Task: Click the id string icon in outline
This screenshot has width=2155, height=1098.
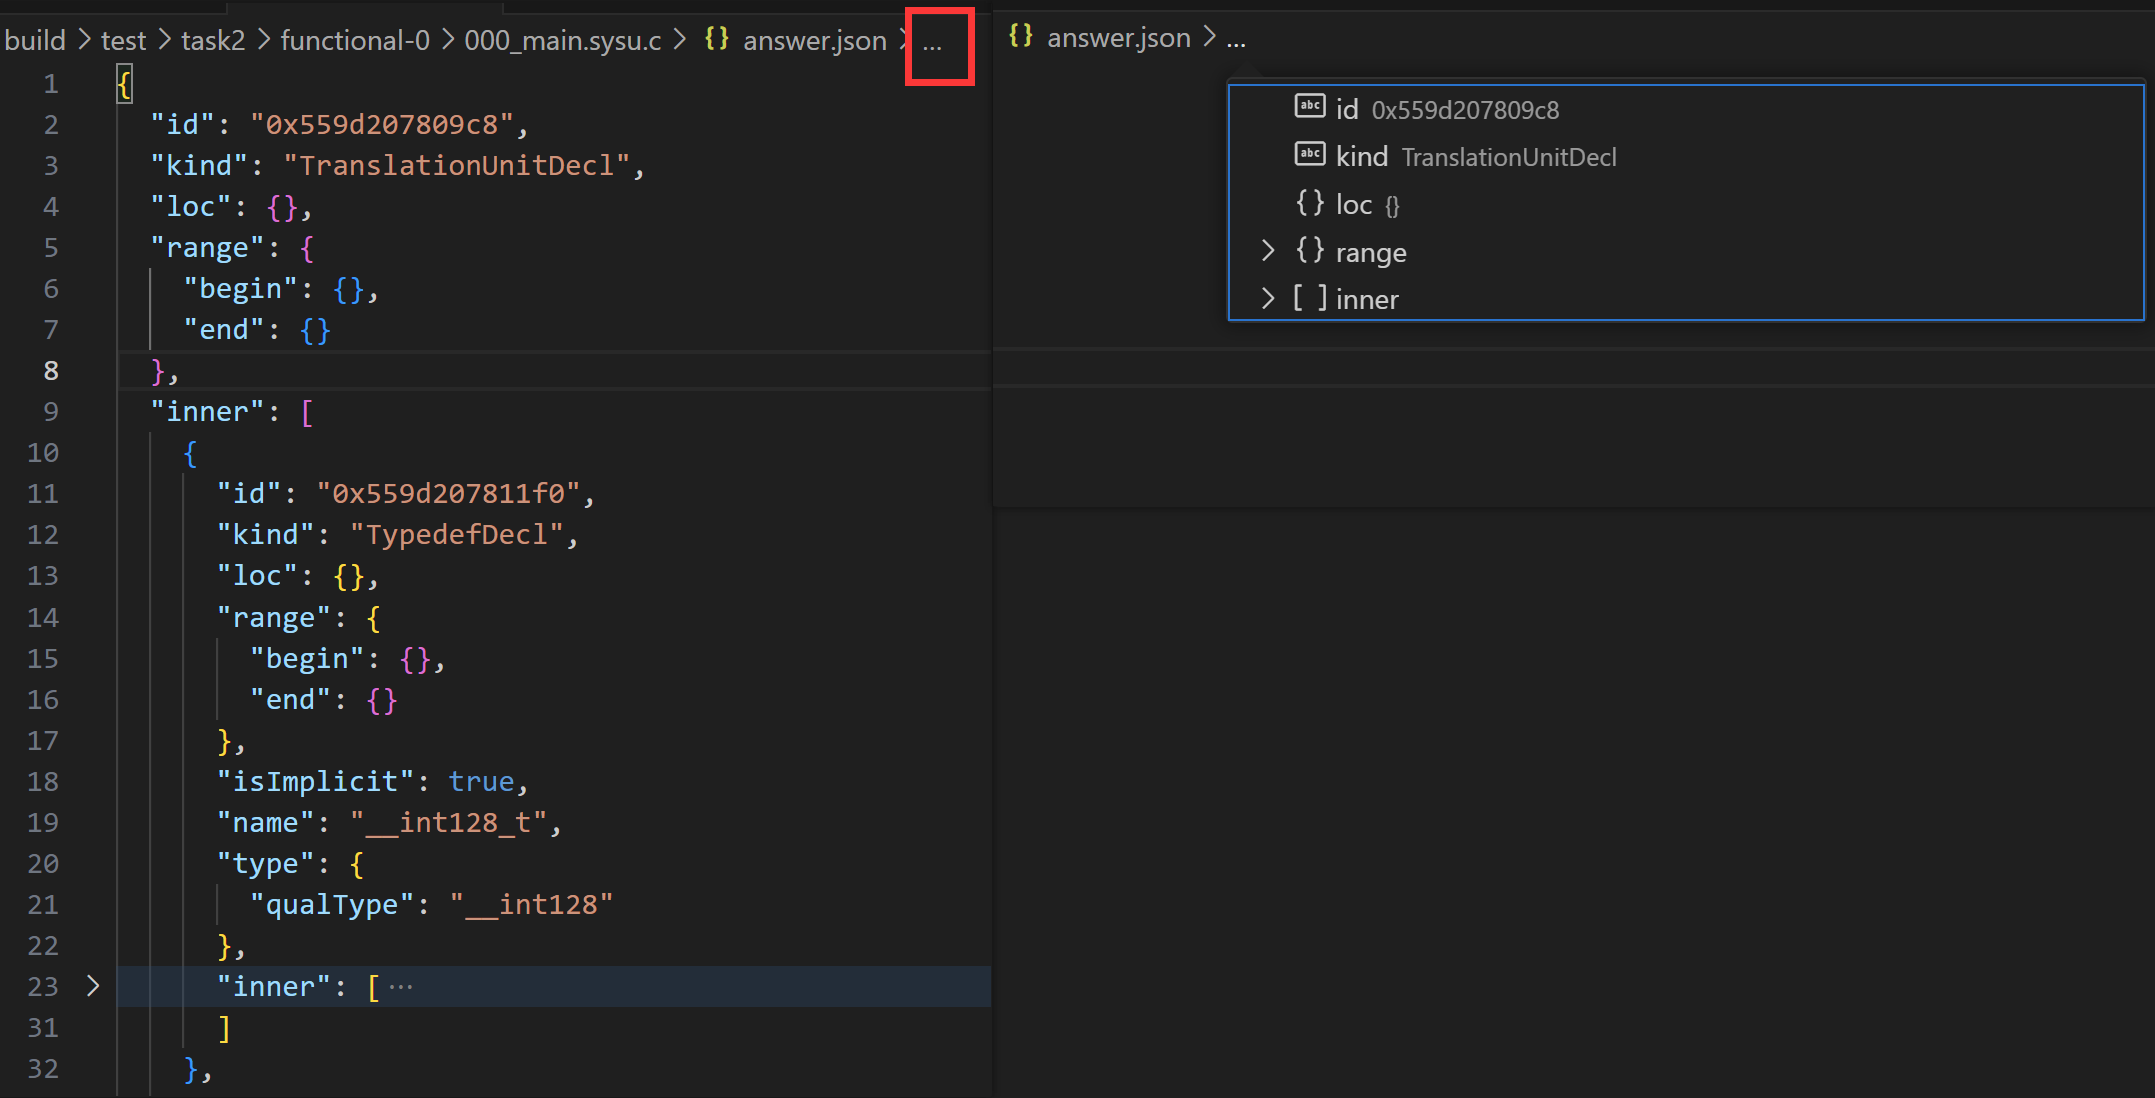Action: click(x=1309, y=106)
